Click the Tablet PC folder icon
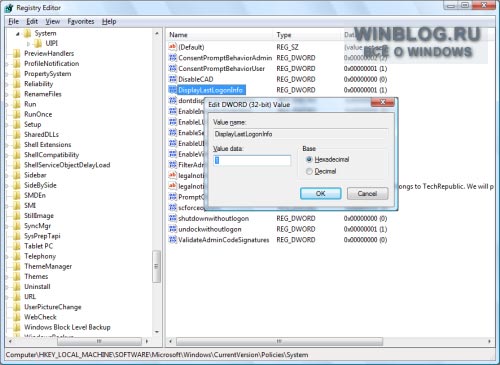The image size is (500, 365). (x=17, y=246)
